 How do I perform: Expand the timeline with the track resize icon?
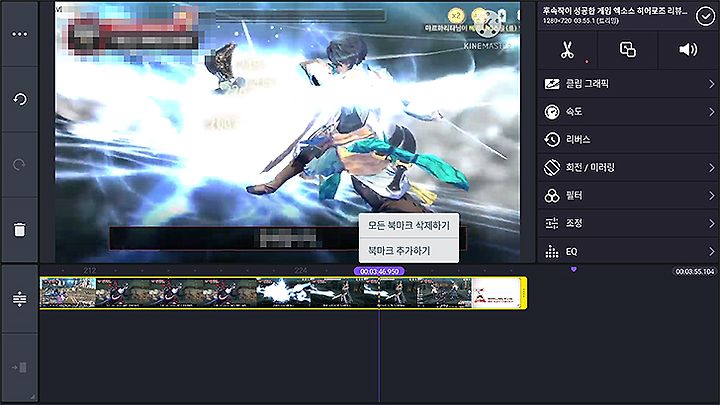click(19, 299)
